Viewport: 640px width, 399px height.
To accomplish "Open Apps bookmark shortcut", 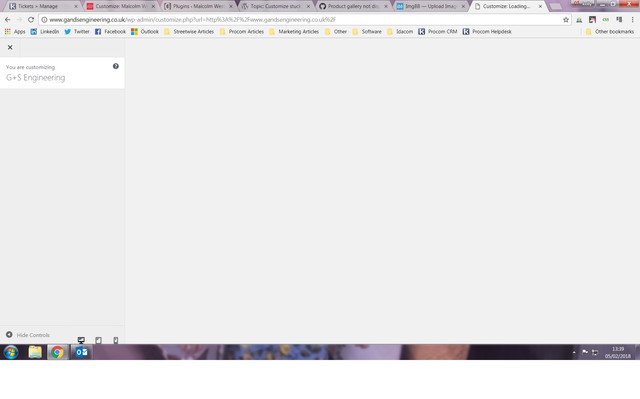I will click(15, 31).
